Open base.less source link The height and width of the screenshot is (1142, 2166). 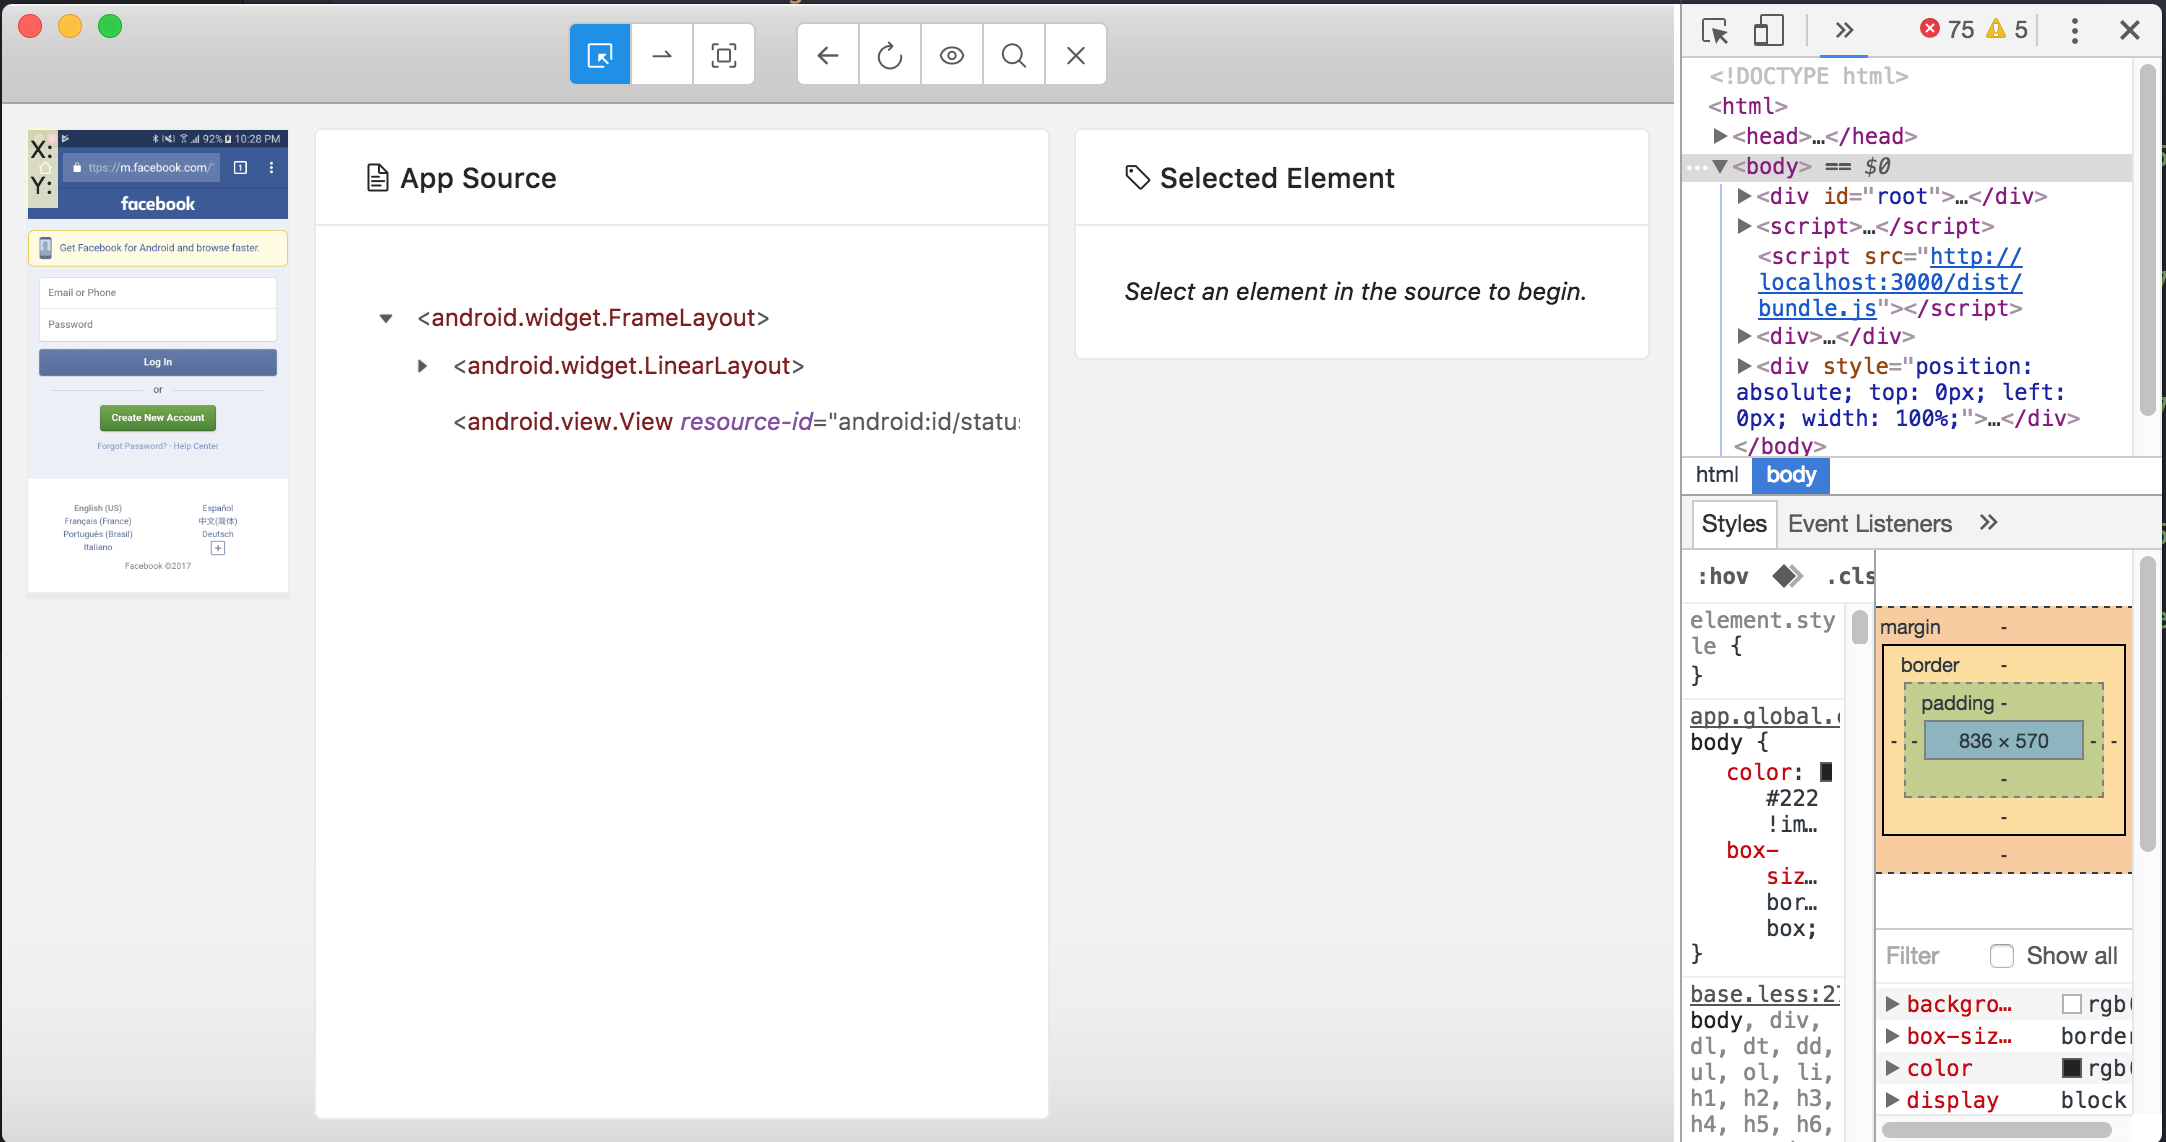[1765, 994]
